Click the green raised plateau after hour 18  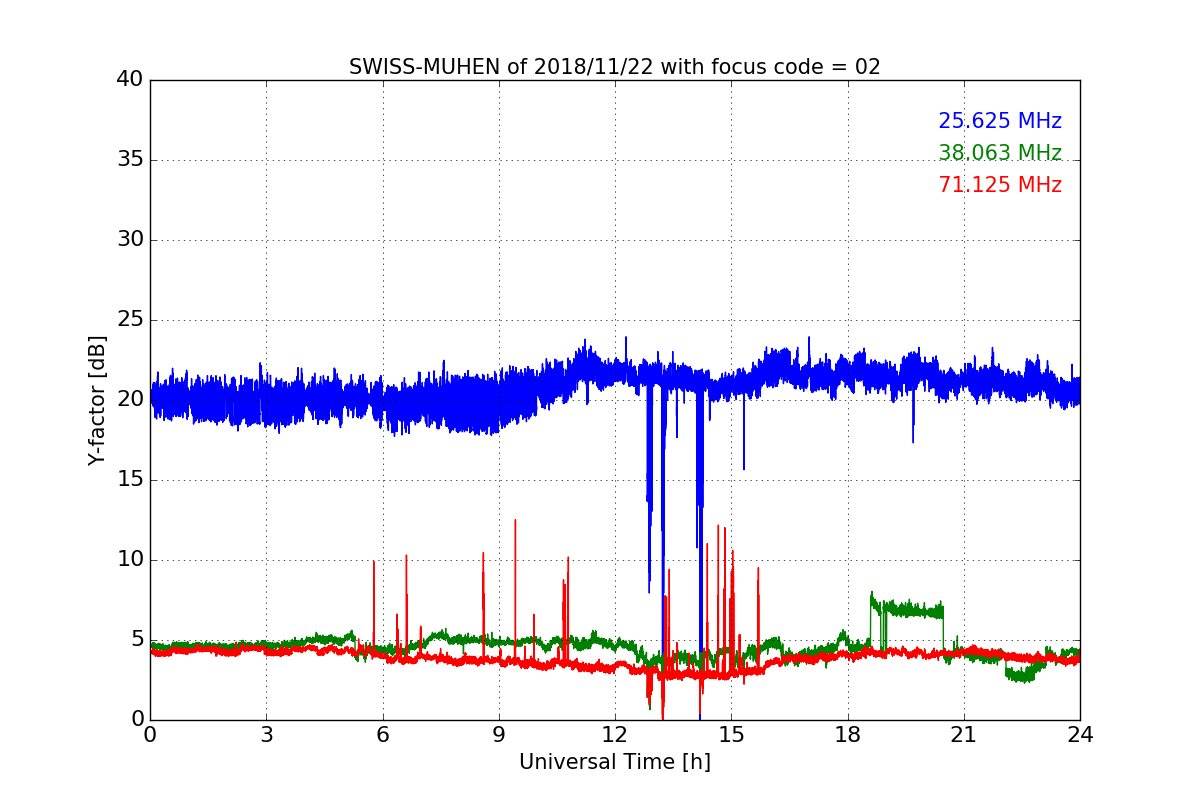tap(907, 608)
